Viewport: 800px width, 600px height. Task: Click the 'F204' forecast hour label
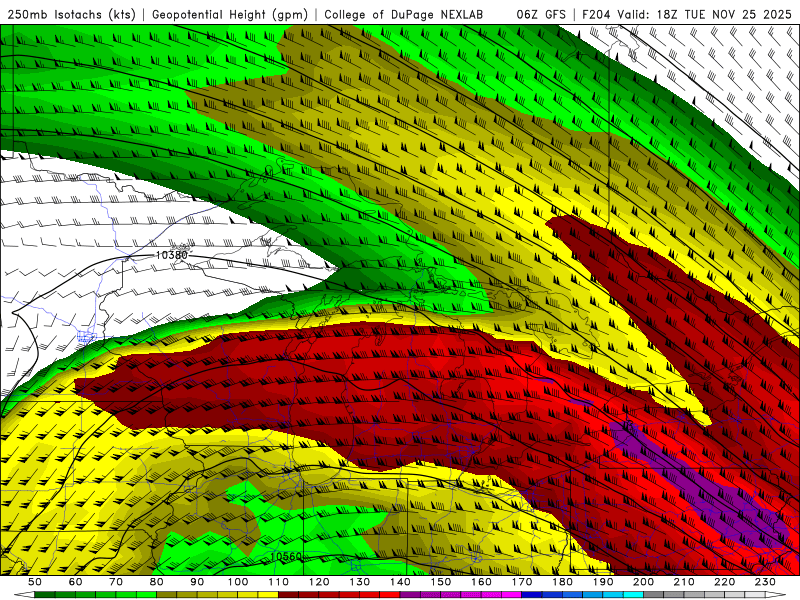(x=597, y=14)
